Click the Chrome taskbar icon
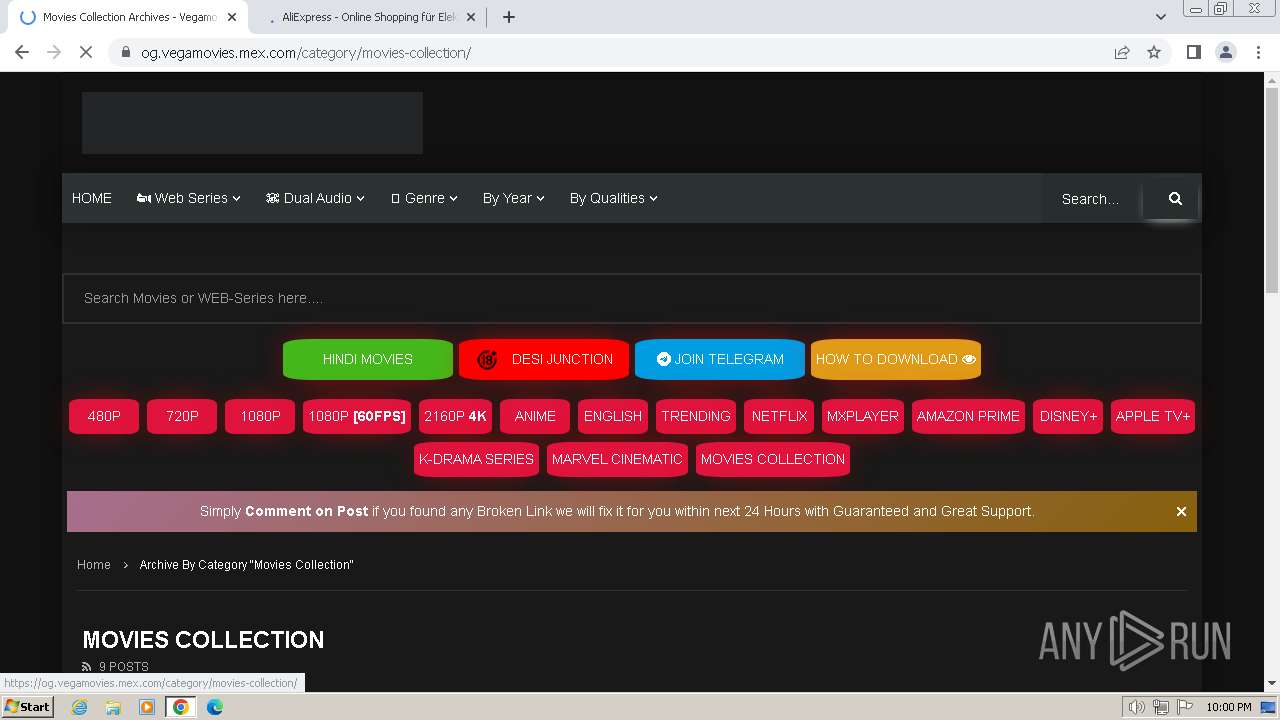The width and height of the screenshot is (1280, 720). point(181,707)
